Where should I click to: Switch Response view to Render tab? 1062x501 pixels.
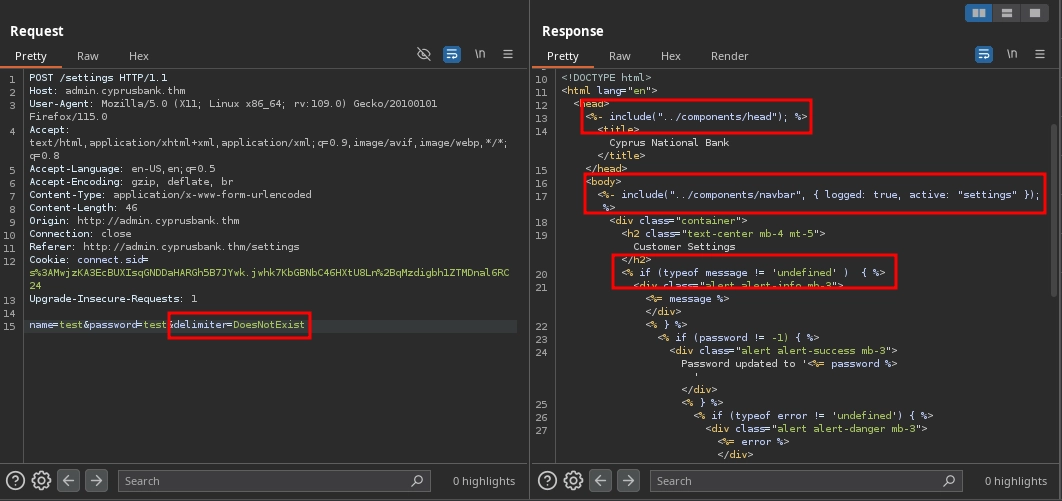(x=729, y=56)
